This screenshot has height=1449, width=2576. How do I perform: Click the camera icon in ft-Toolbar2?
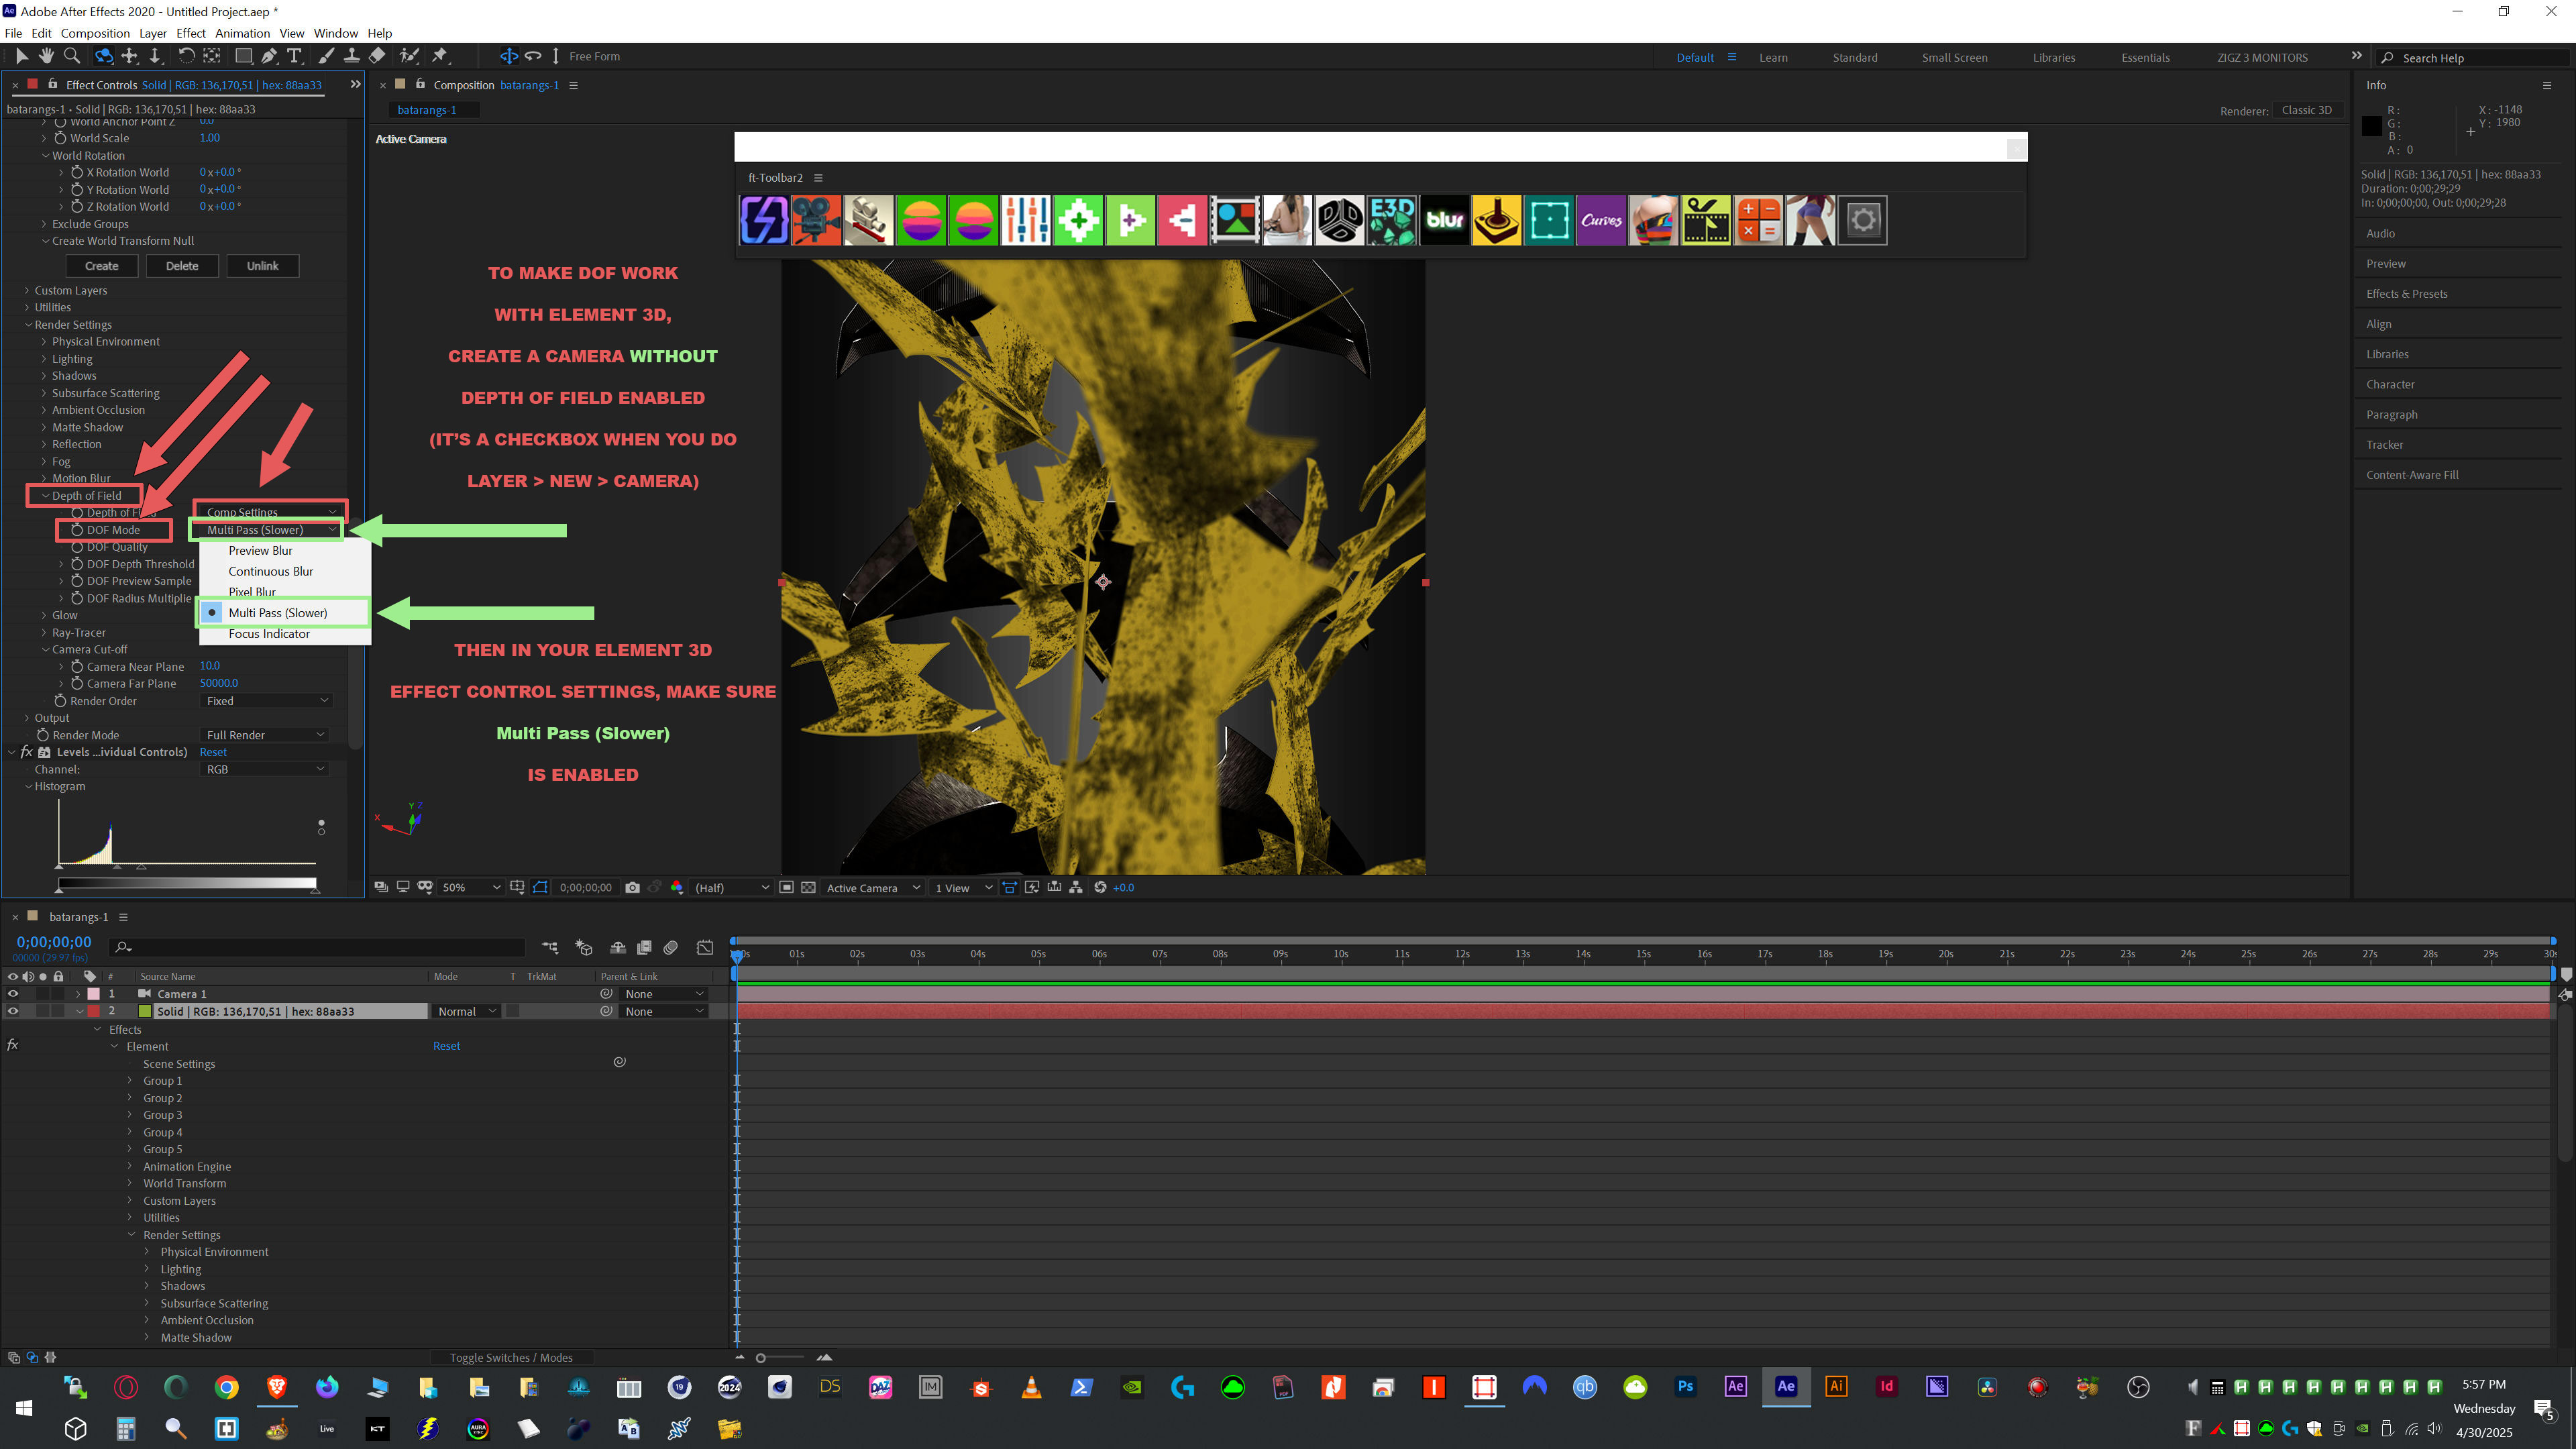pyautogui.click(x=816, y=220)
